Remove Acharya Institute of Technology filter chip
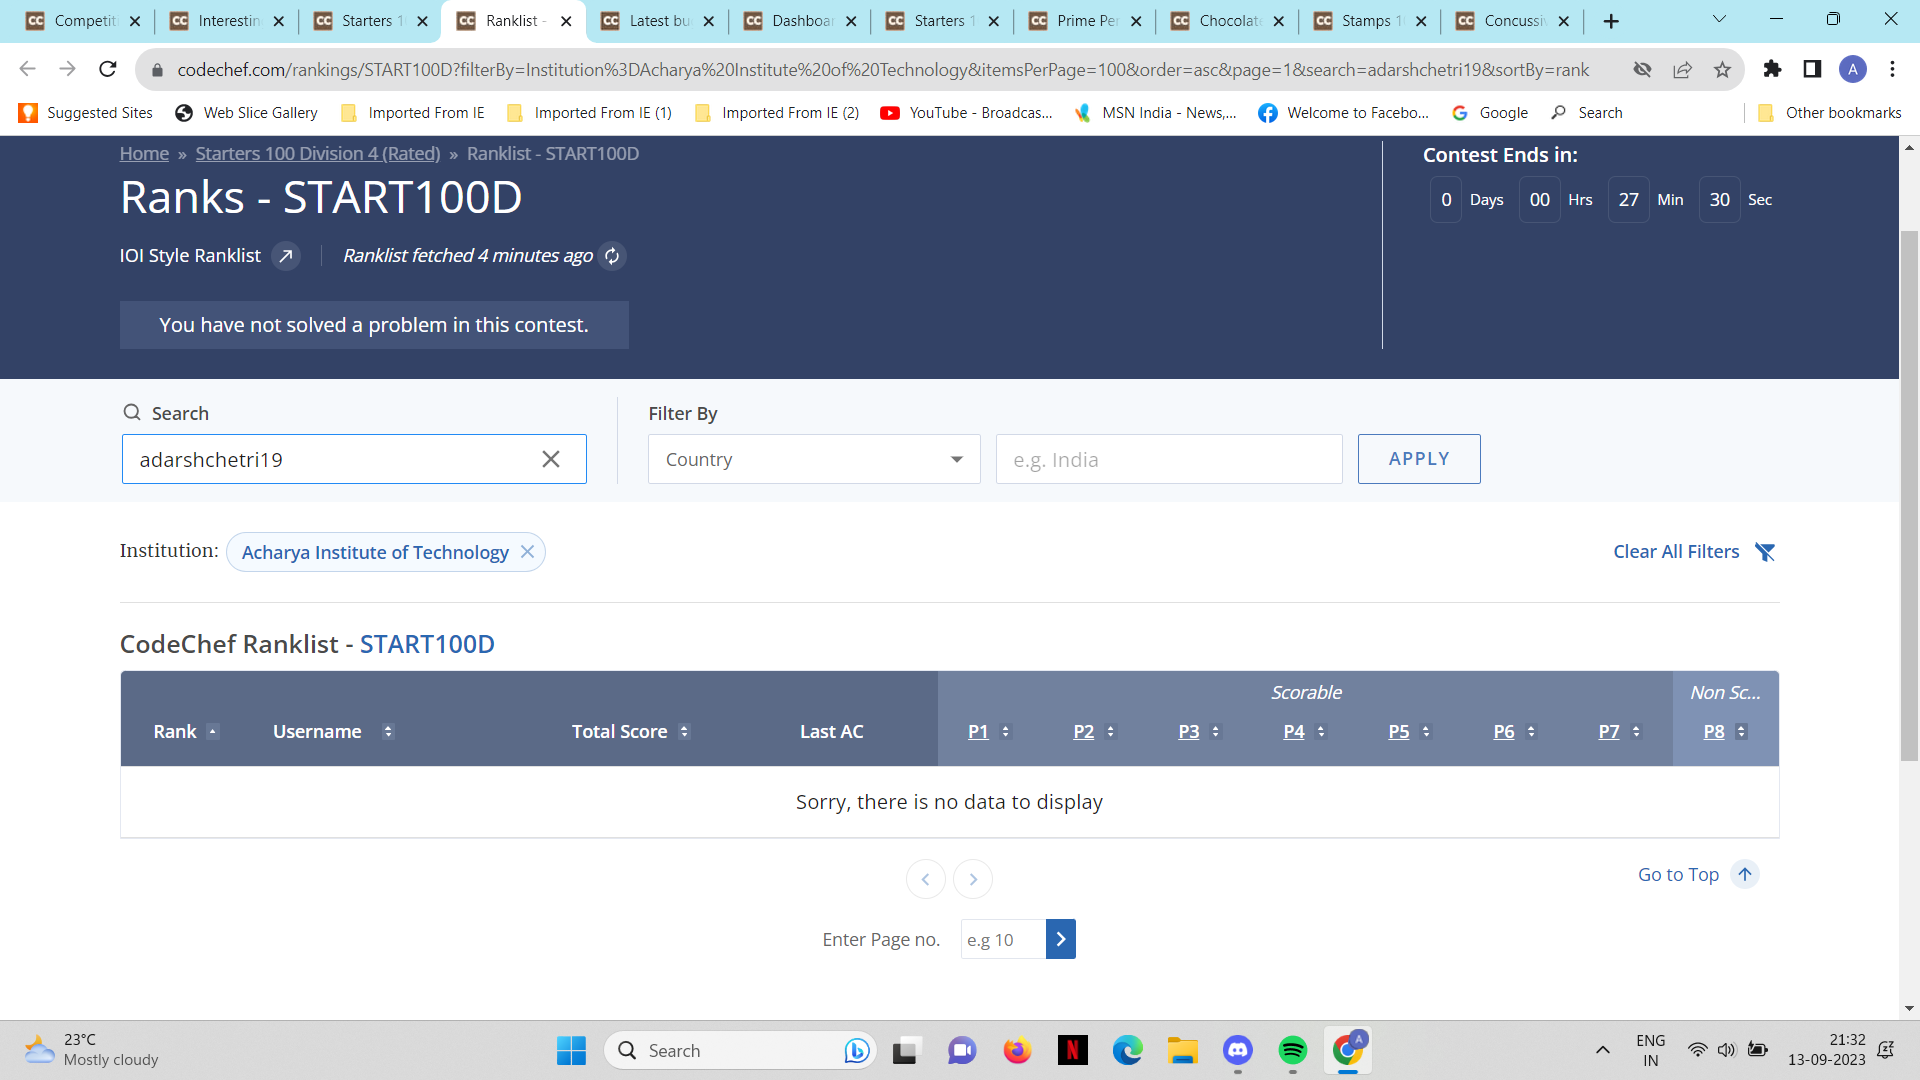Image resolution: width=1920 pixels, height=1080 pixels. click(x=527, y=552)
